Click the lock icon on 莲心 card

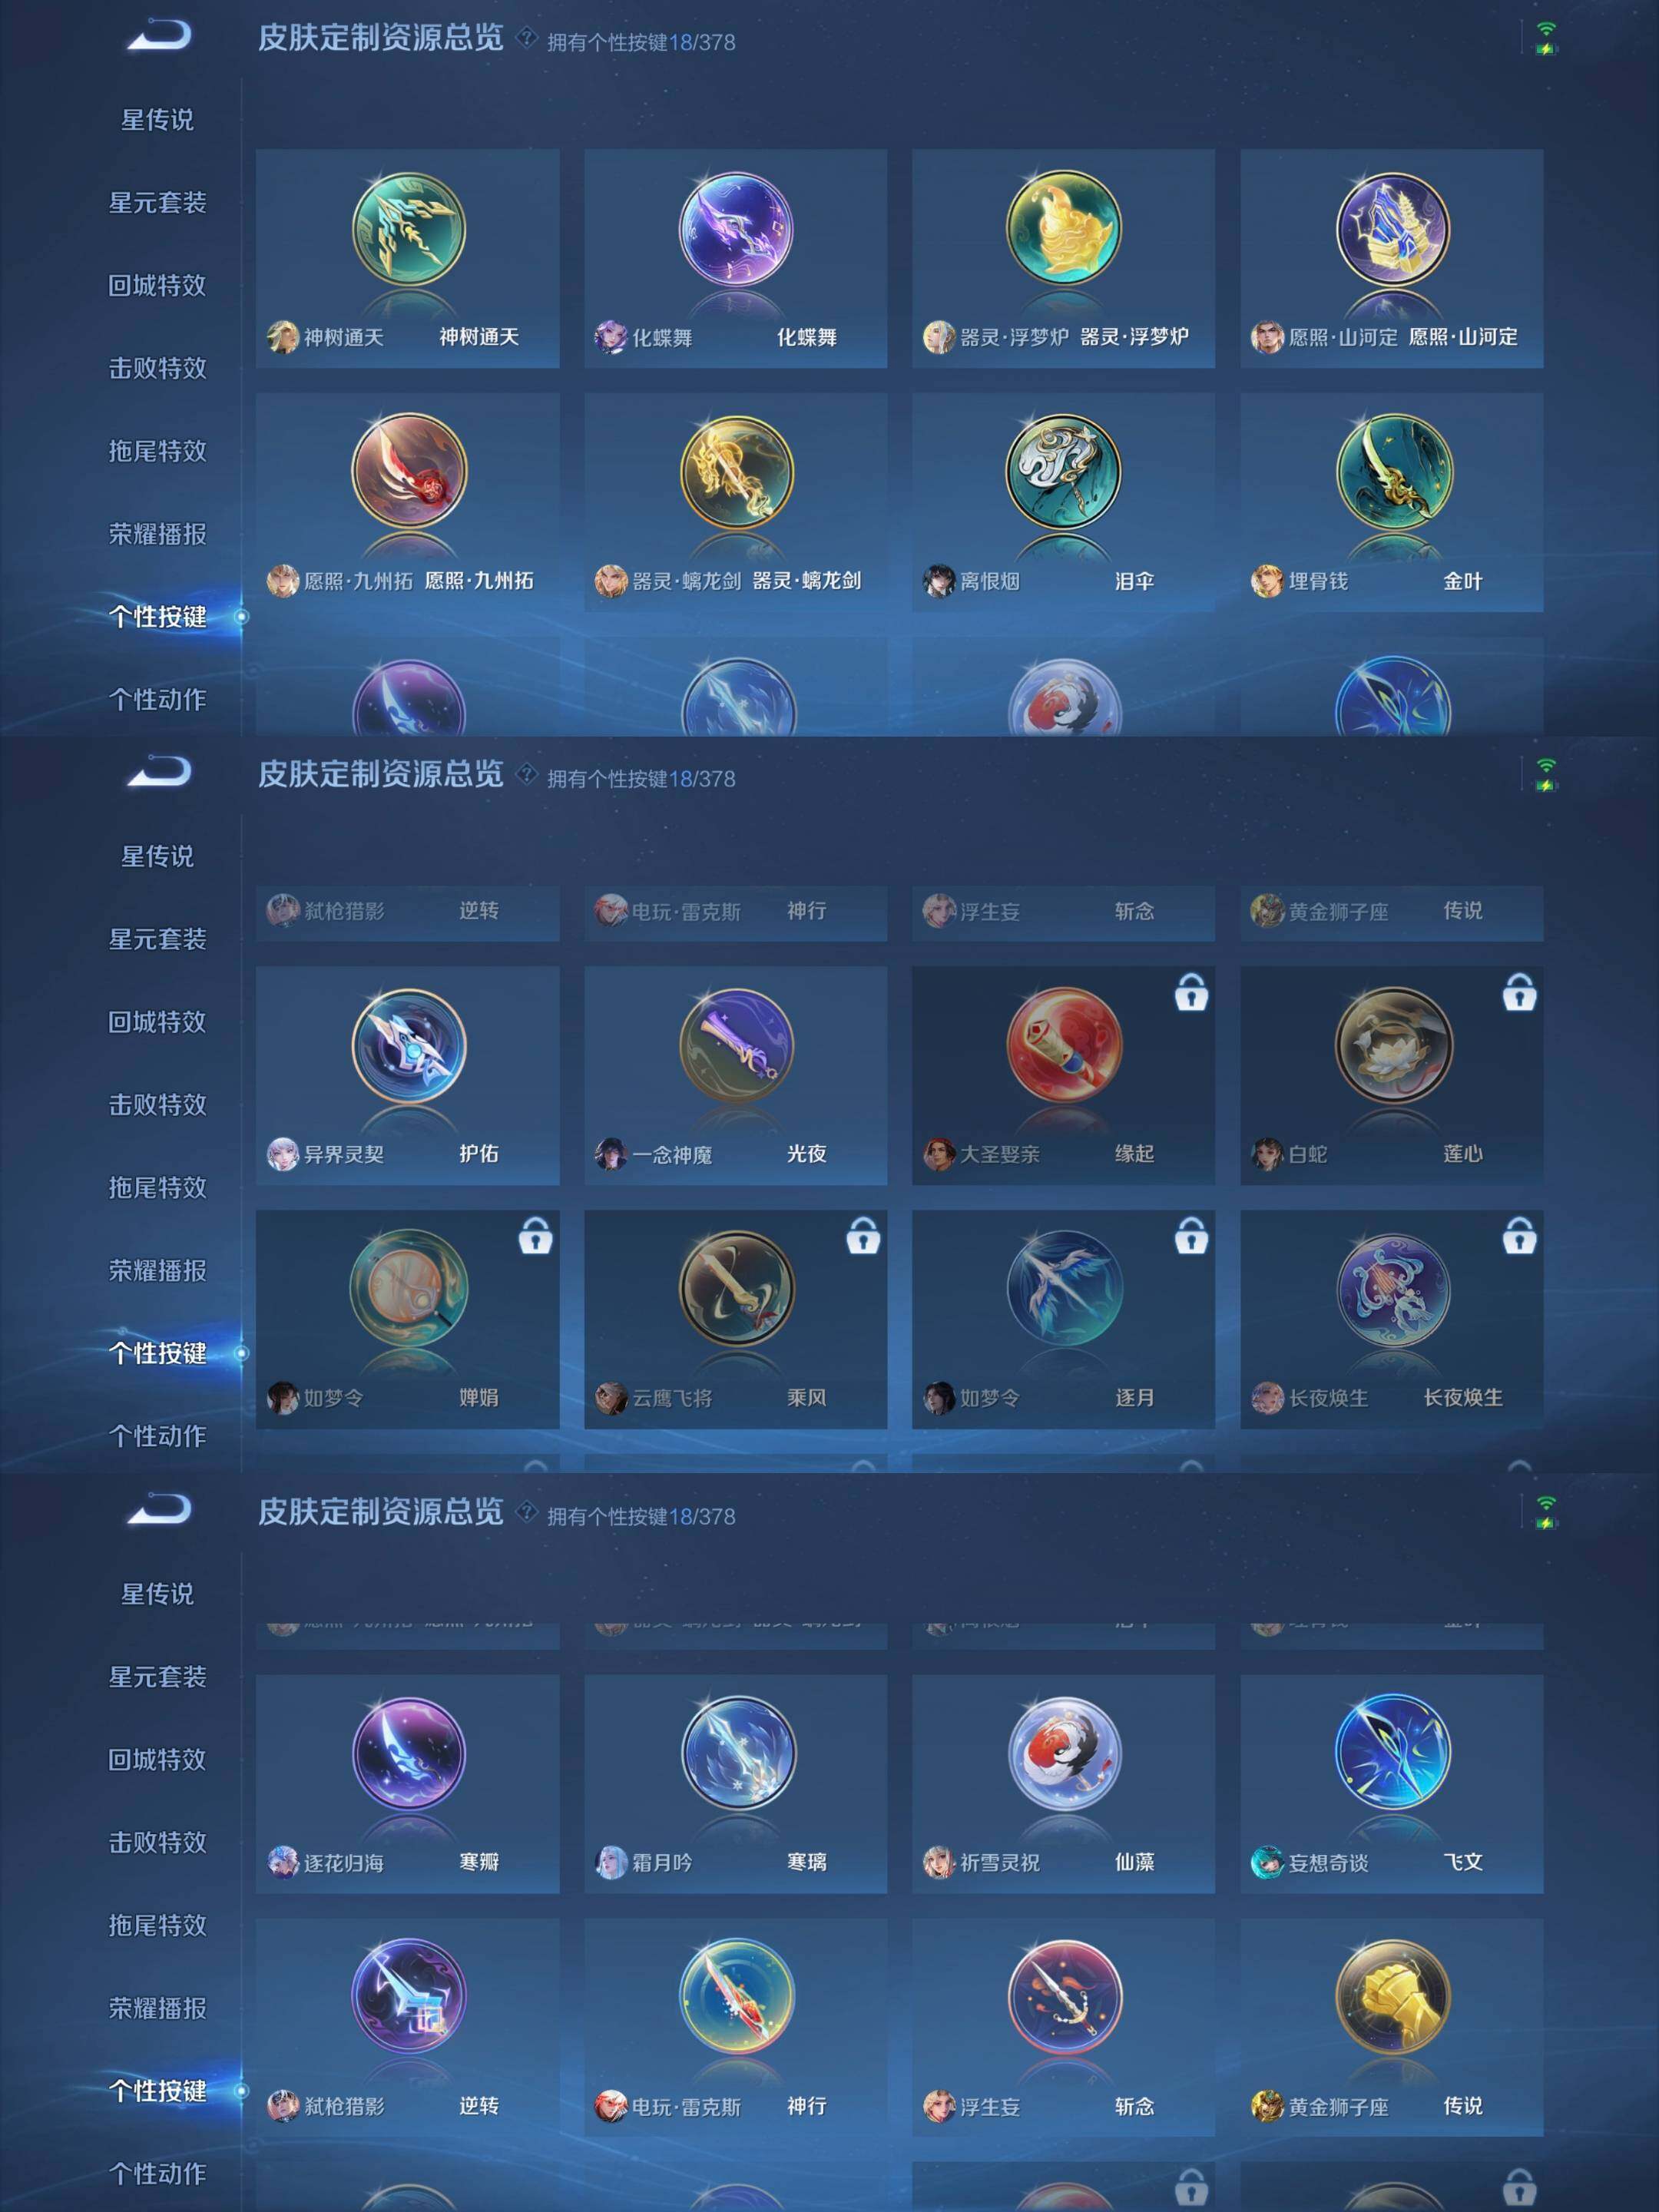tap(1519, 993)
